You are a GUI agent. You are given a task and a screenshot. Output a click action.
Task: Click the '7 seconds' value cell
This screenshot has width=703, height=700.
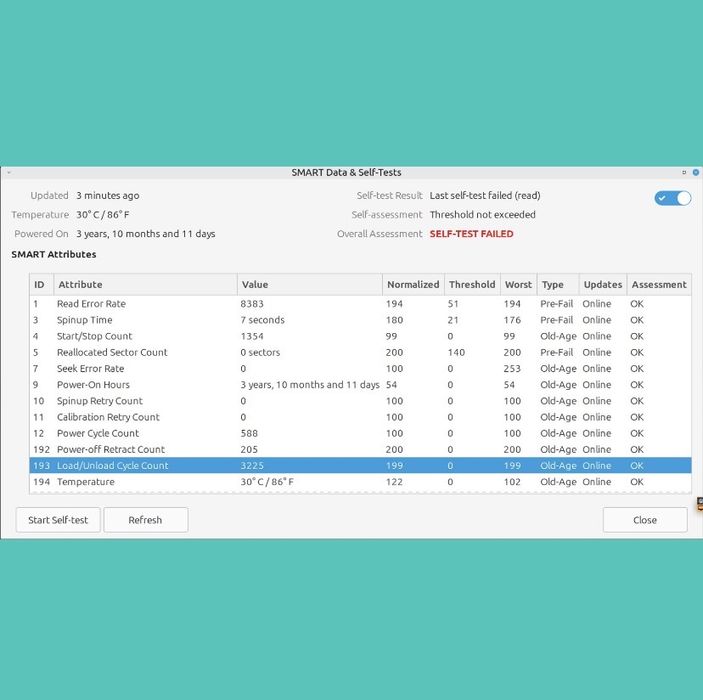click(x=262, y=320)
